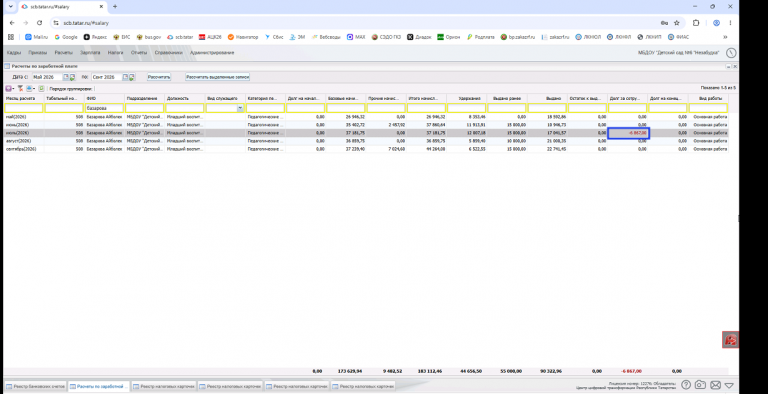Select the август(2026) row
Viewport: 768px width, 394px height.
point(366,141)
